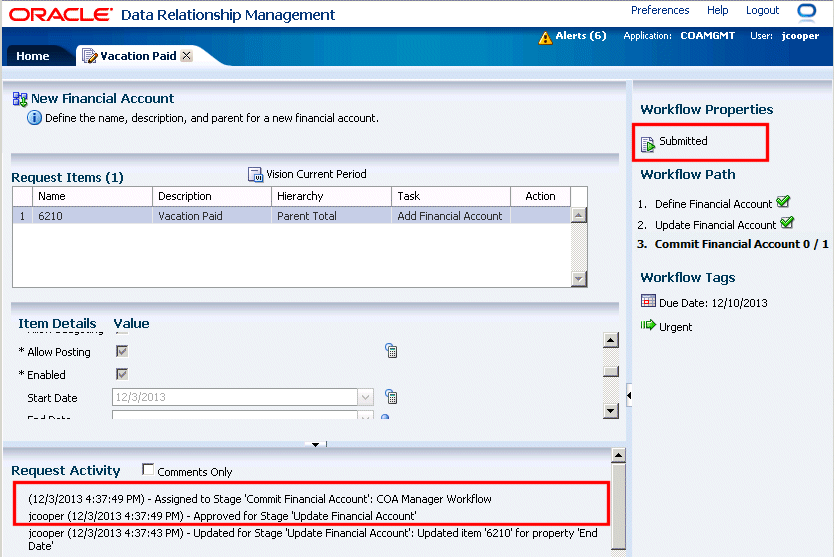Image resolution: width=834 pixels, height=557 pixels.
Task: Click the info icon beside Define the name
Action: pos(34,118)
